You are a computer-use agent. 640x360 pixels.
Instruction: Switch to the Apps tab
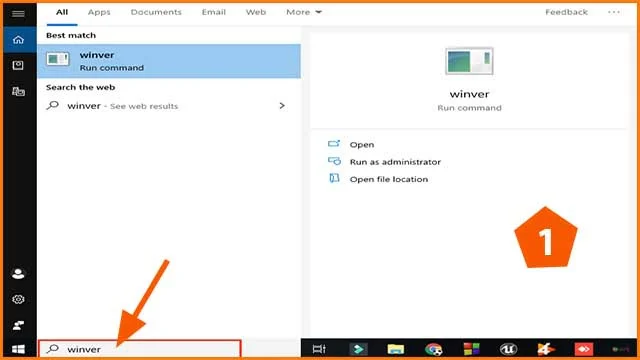click(x=99, y=12)
